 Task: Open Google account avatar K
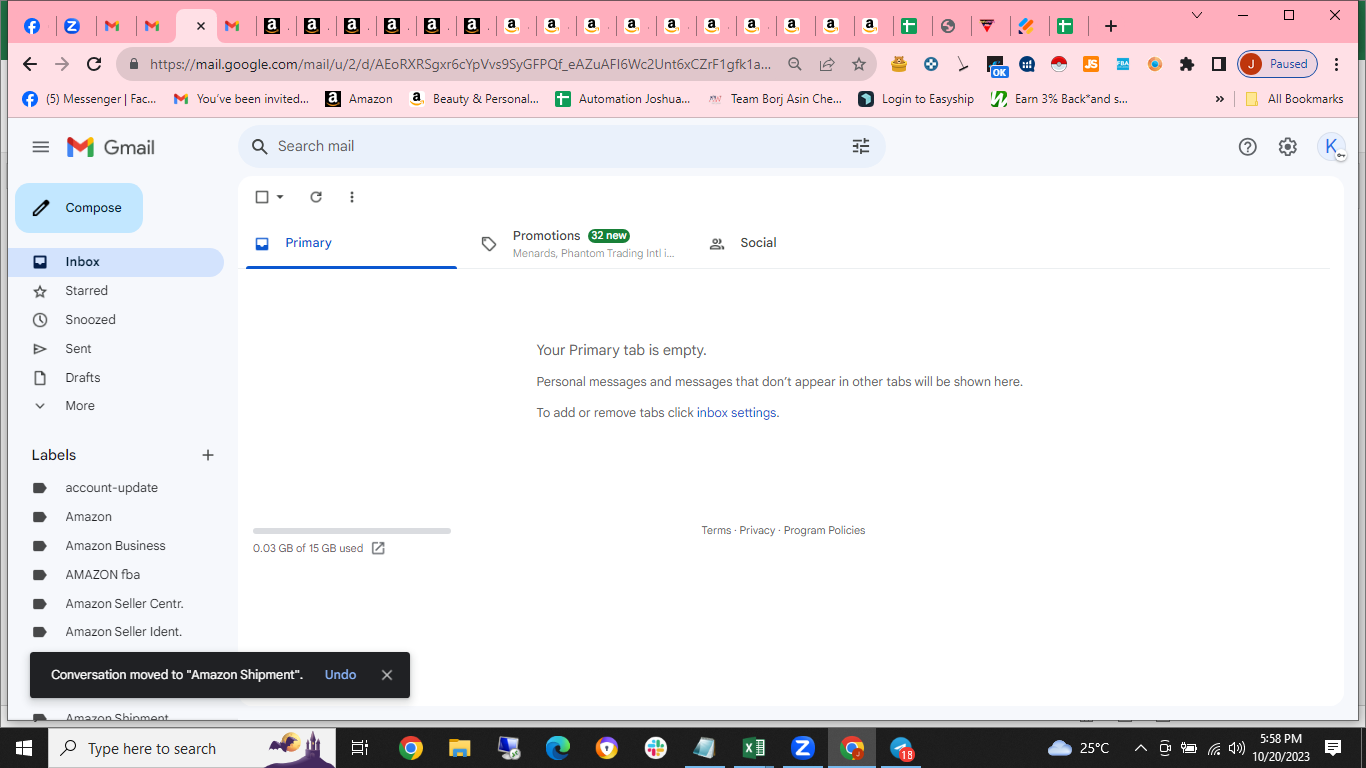(1331, 147)
